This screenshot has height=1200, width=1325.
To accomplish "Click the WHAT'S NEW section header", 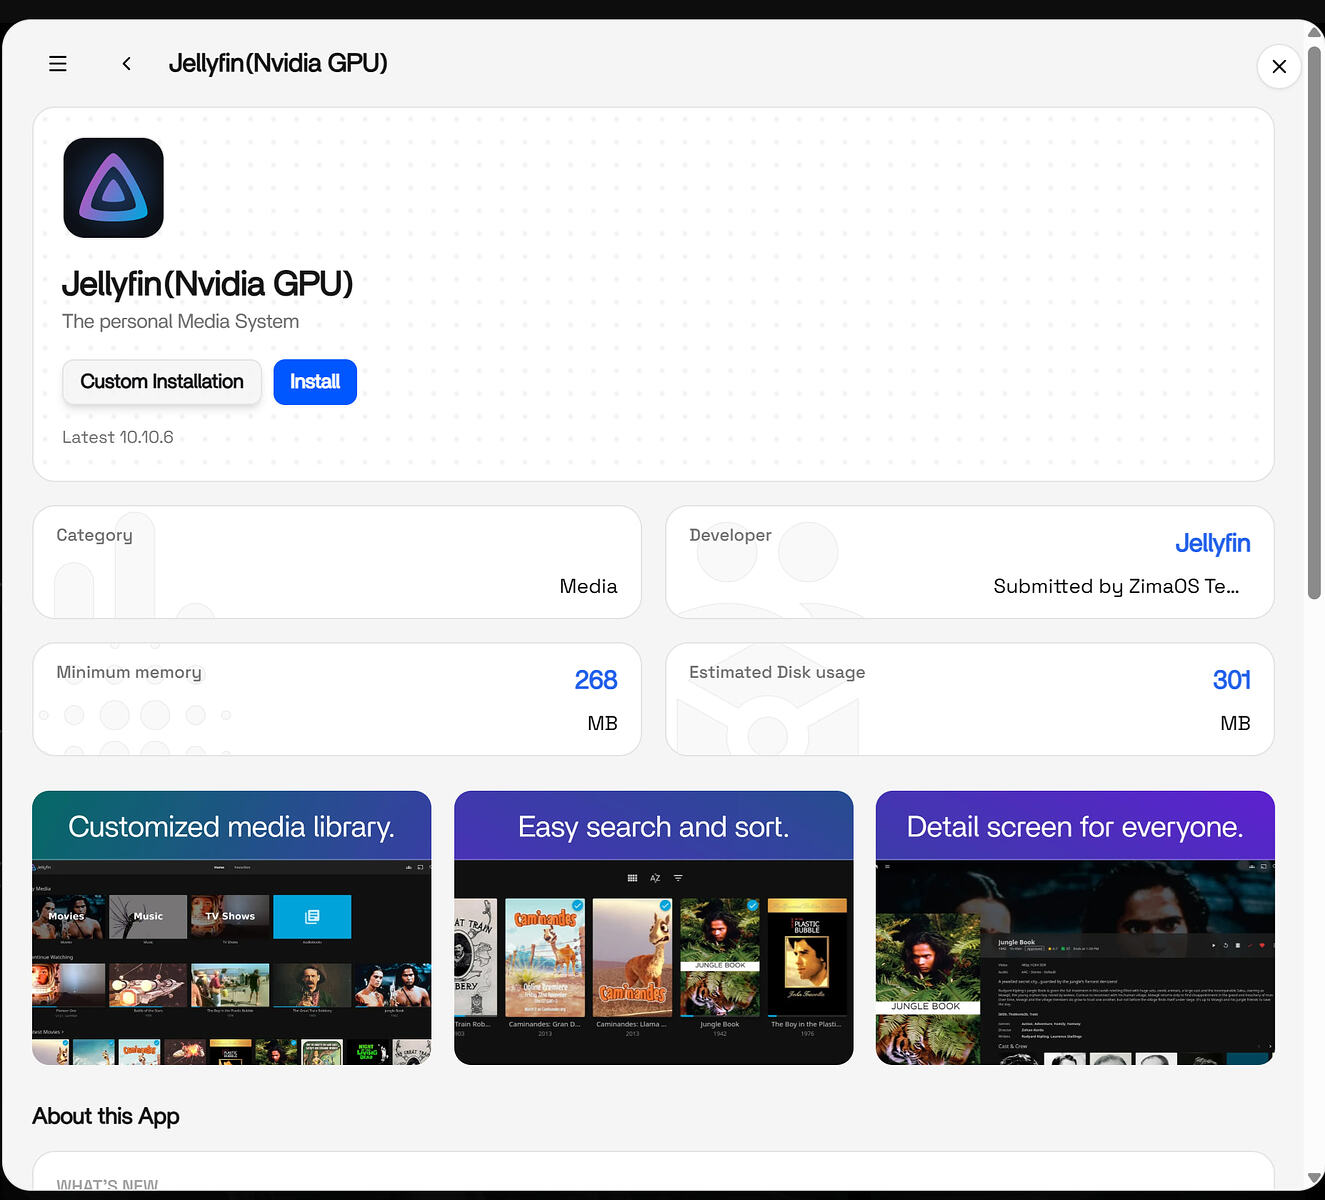I will tap(107, 1185).
